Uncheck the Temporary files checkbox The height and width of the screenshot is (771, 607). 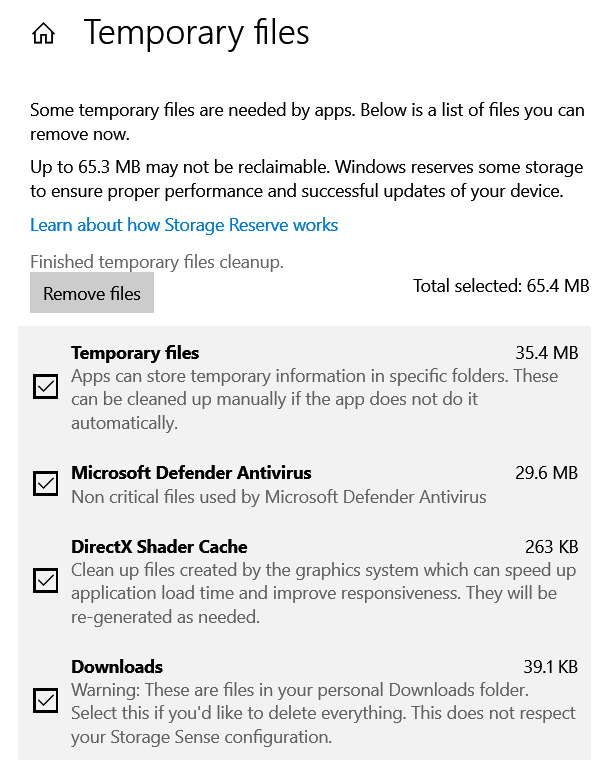coord(45,386)
